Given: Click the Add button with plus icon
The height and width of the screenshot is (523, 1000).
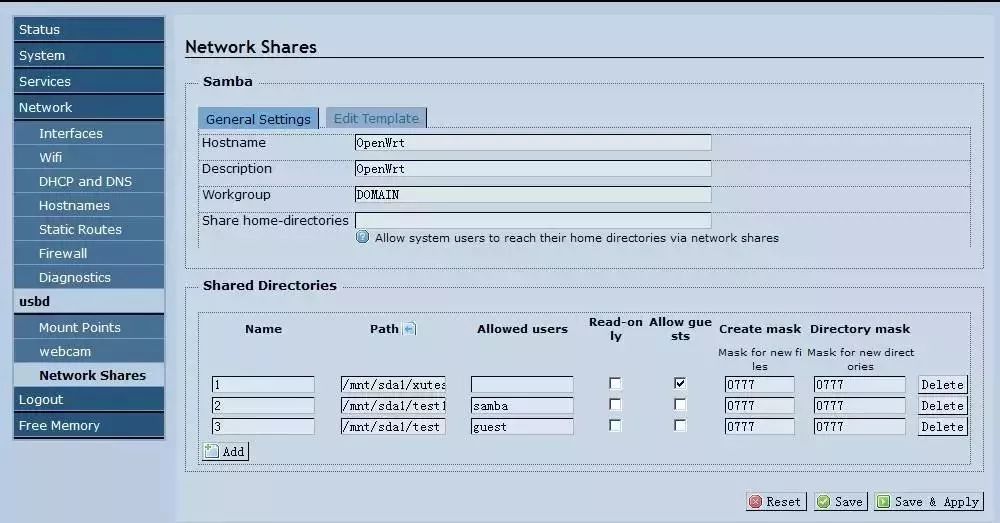Looking at the screenshot, I should 225,451.
